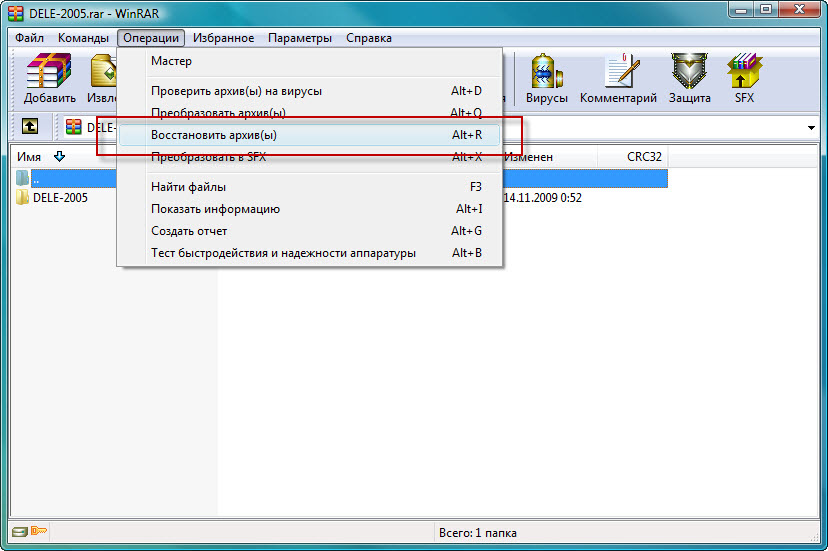Open the Команды menu

(83, 38)
